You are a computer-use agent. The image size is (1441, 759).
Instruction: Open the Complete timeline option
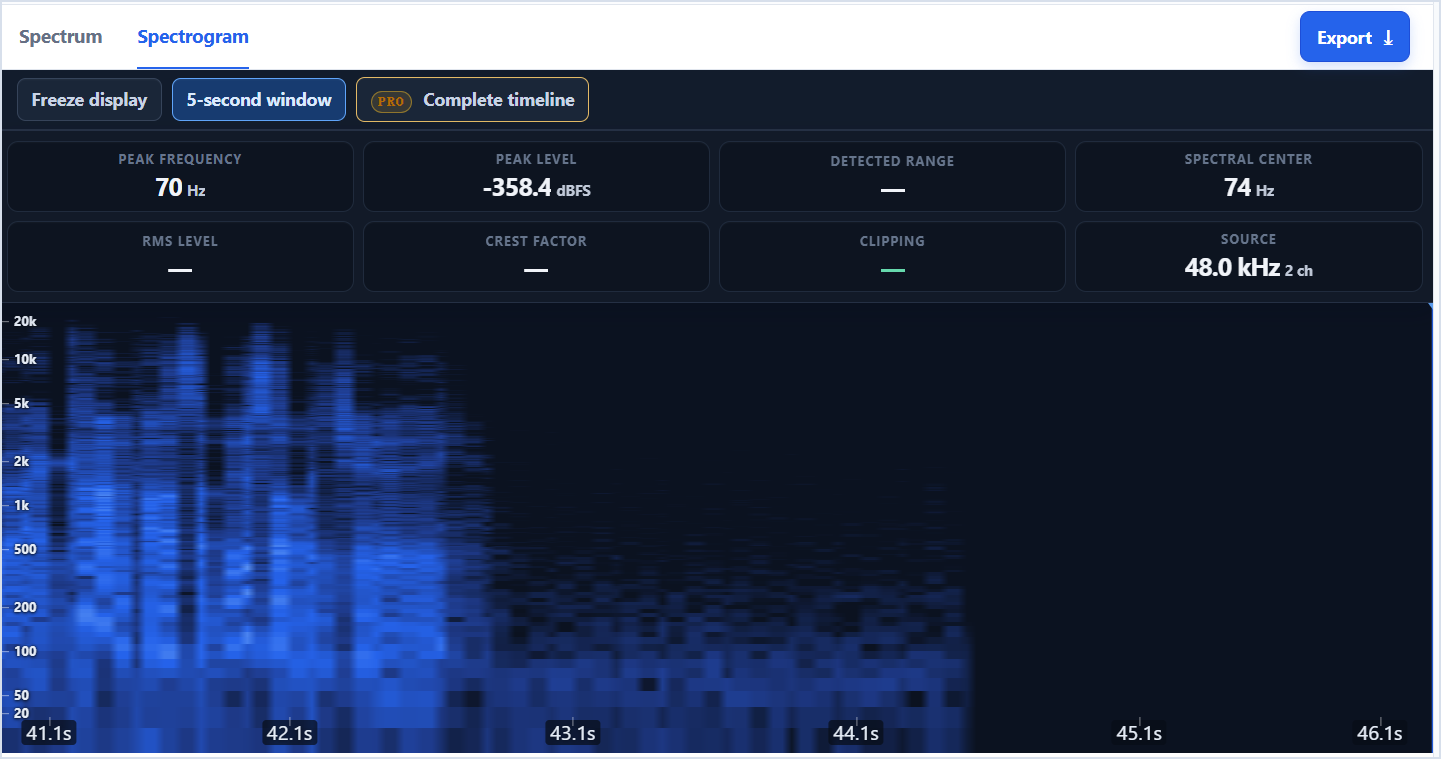(472, 100)
